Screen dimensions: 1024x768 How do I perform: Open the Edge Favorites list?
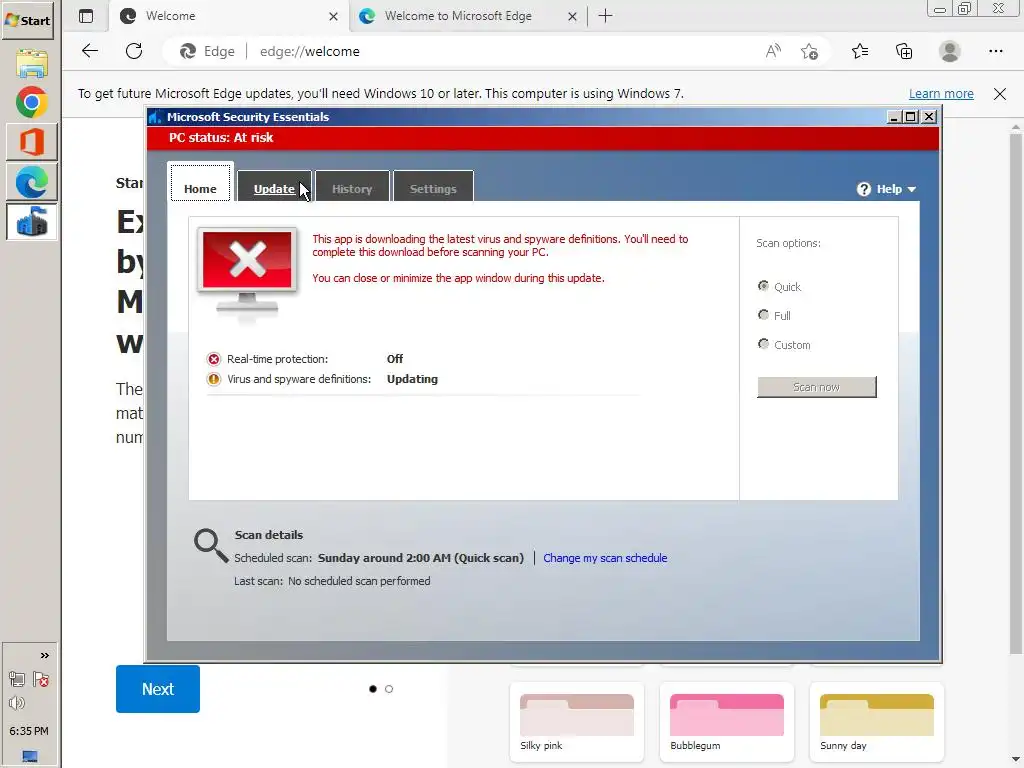point(859,51)
